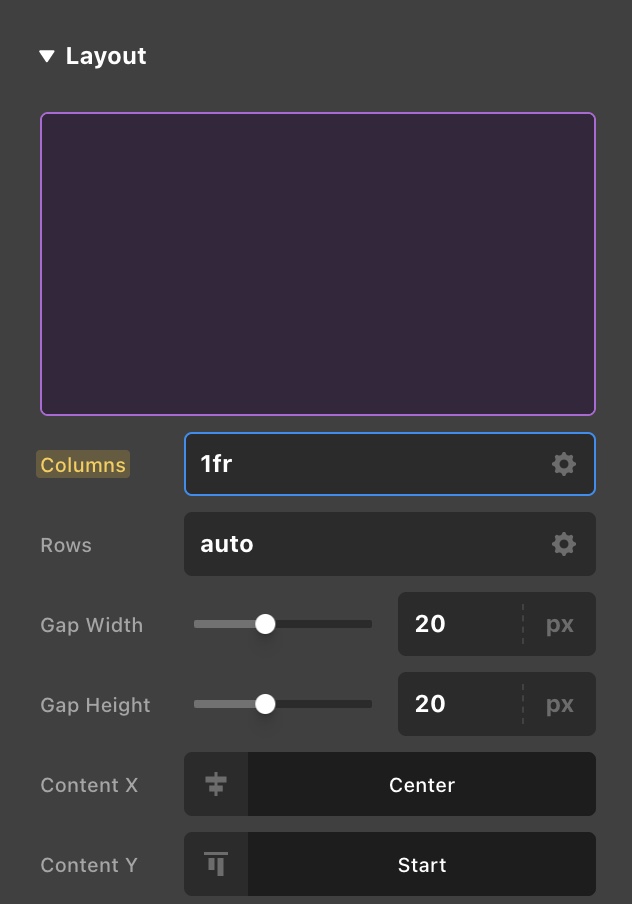632x904 pixels.
Task: Click the Columns 1fr input field
Action: pyautogui.click(x=360, y=464)
